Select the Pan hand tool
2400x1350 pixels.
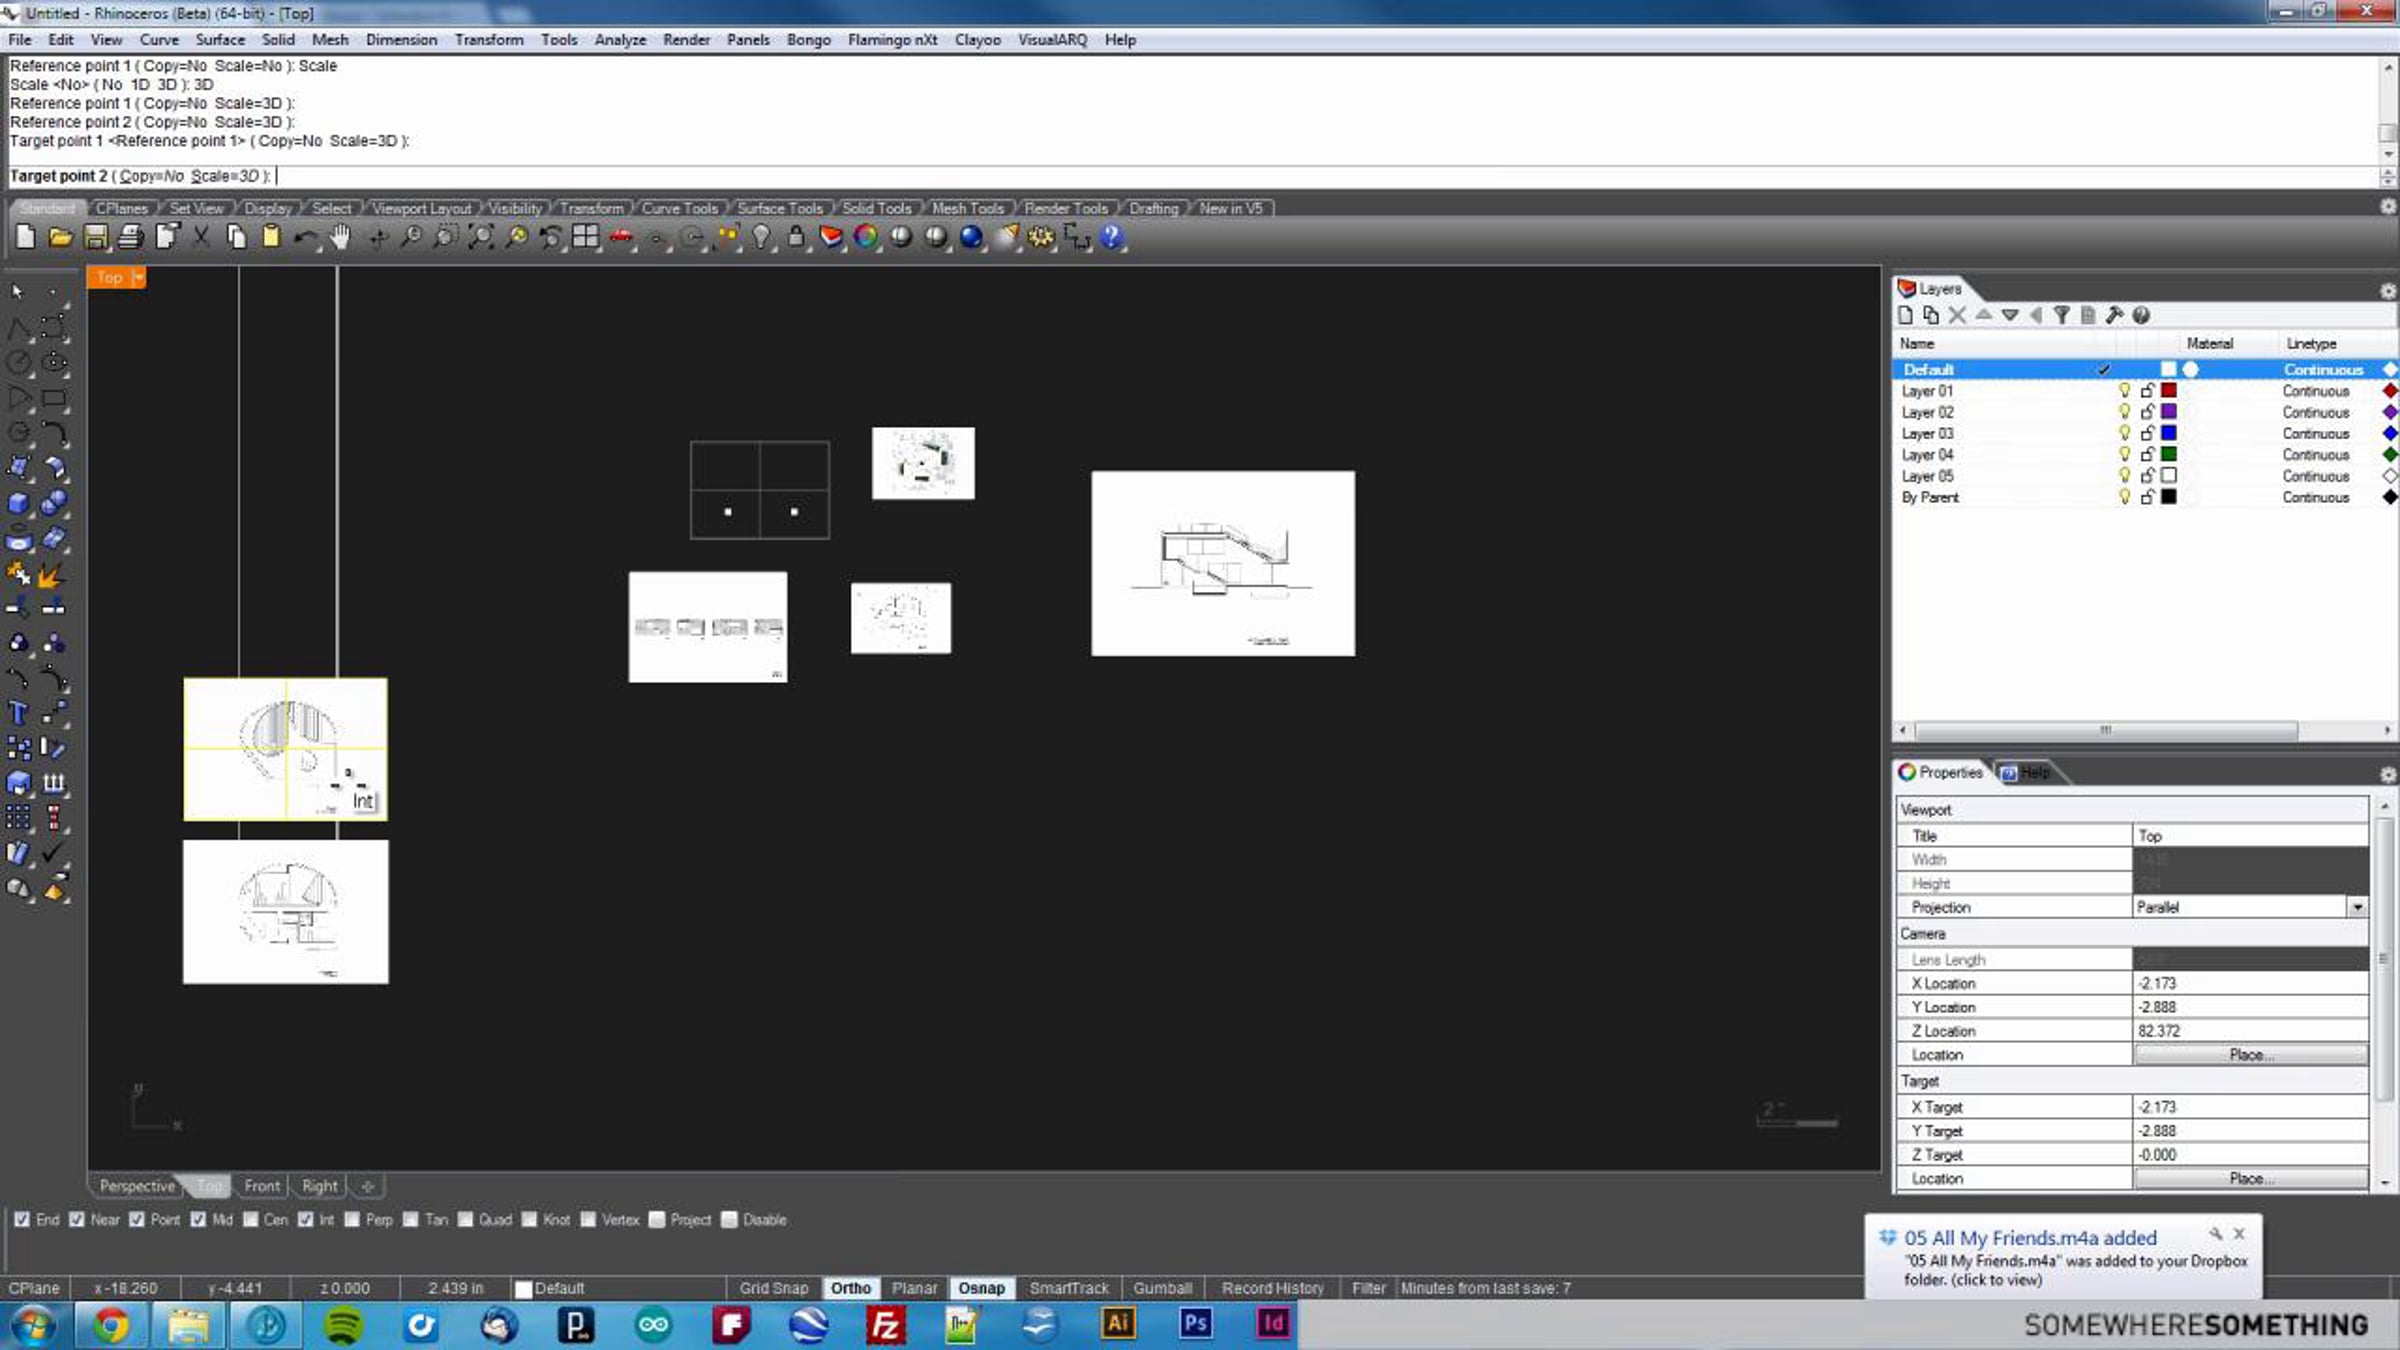(x=340, y=238)
